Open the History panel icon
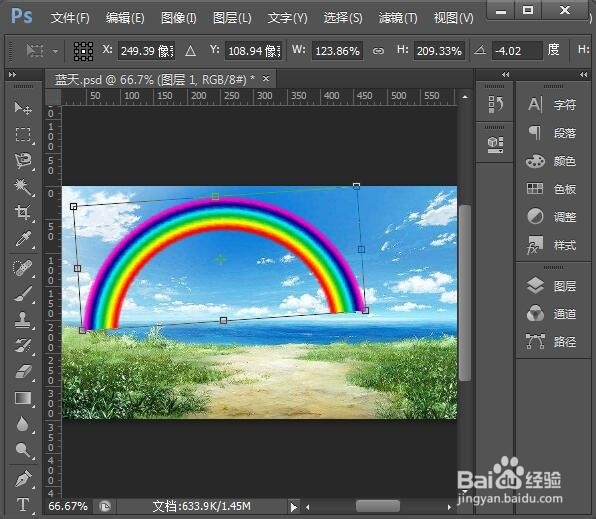The width and height of the screenshot is (596, 519). (496, 104)
